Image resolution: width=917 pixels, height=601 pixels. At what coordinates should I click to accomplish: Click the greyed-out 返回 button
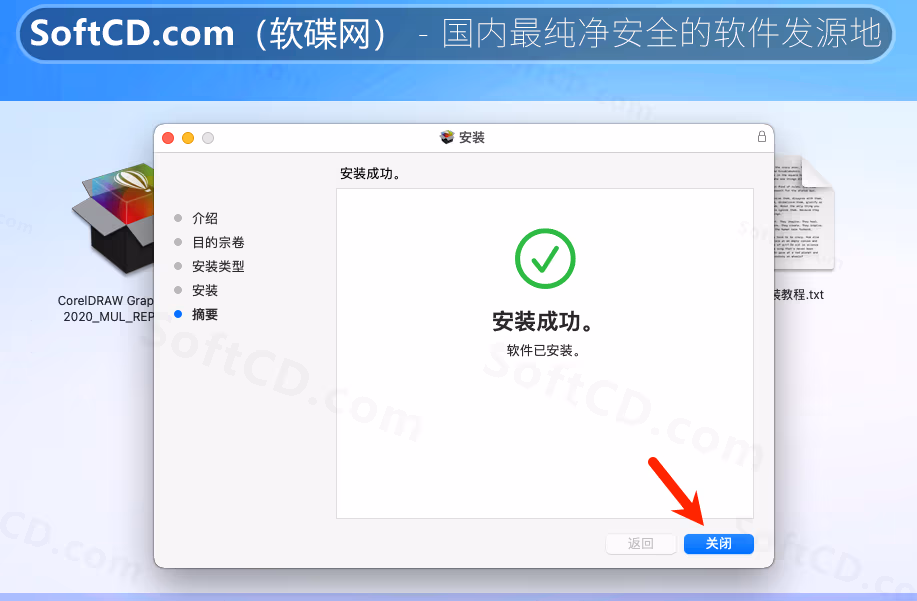point(641,544)
